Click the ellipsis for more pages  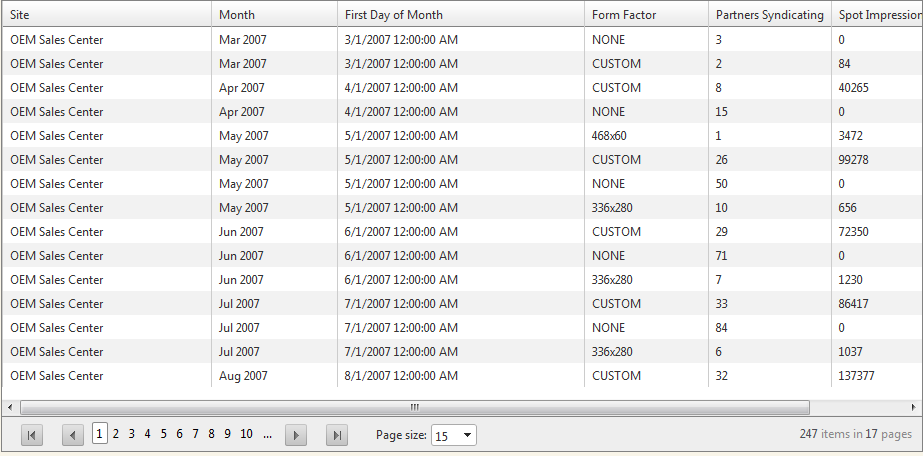(267, 434)
